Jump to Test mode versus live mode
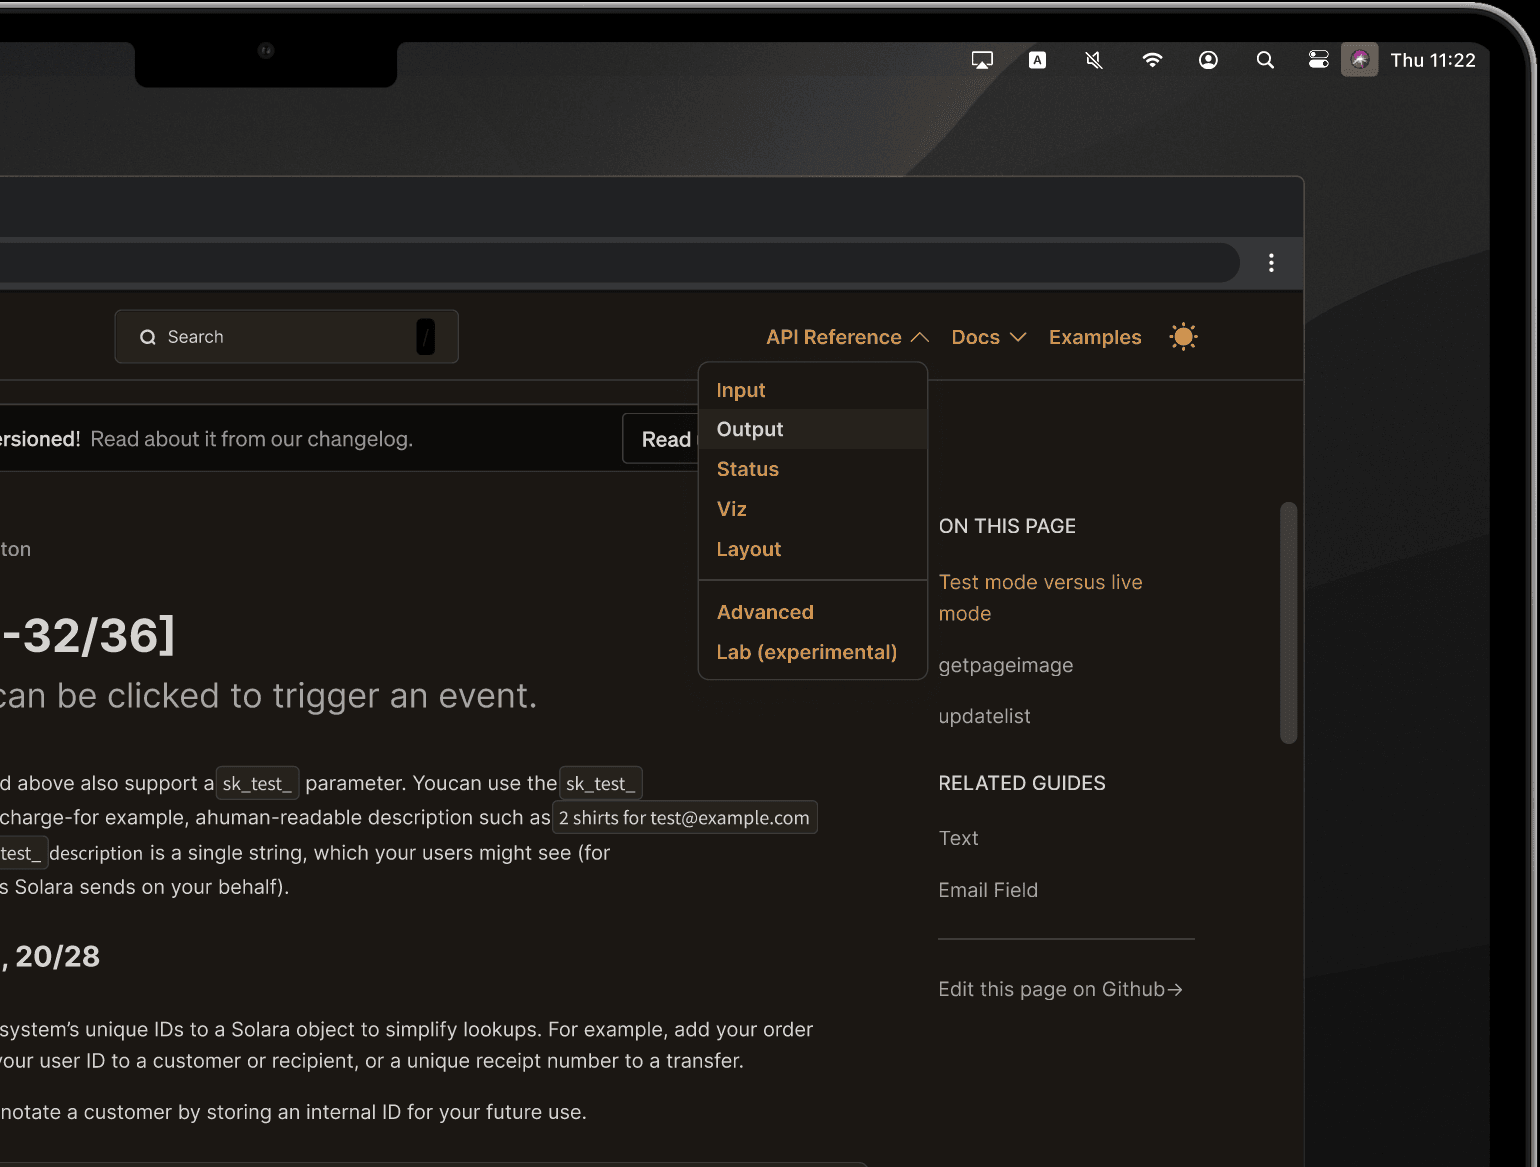This screenshot has height=1167, width=1540. click(1040, 598)
